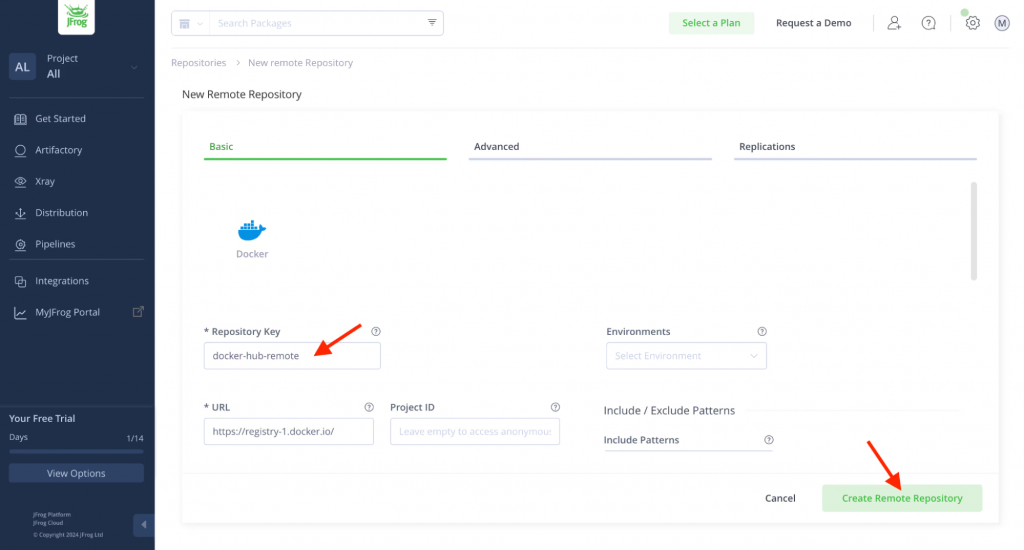Click the add user icon
The height and width of the screenshot is (550, 1024).
894,23
